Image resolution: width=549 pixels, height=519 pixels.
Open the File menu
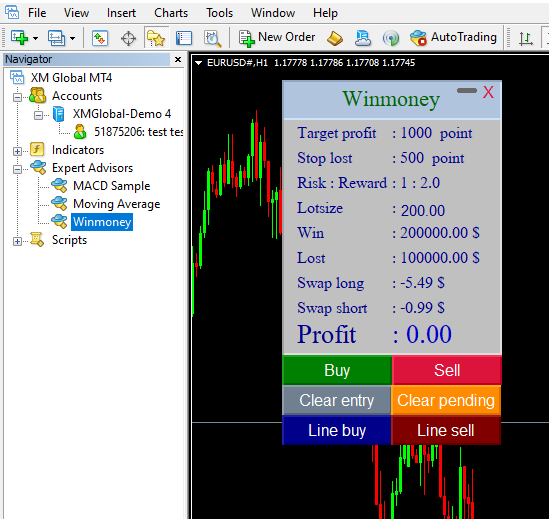37,13
